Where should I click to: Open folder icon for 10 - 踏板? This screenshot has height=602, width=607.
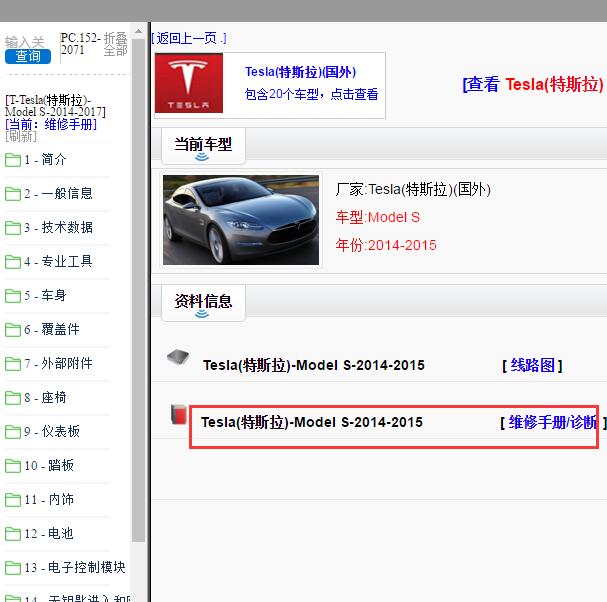13,466
